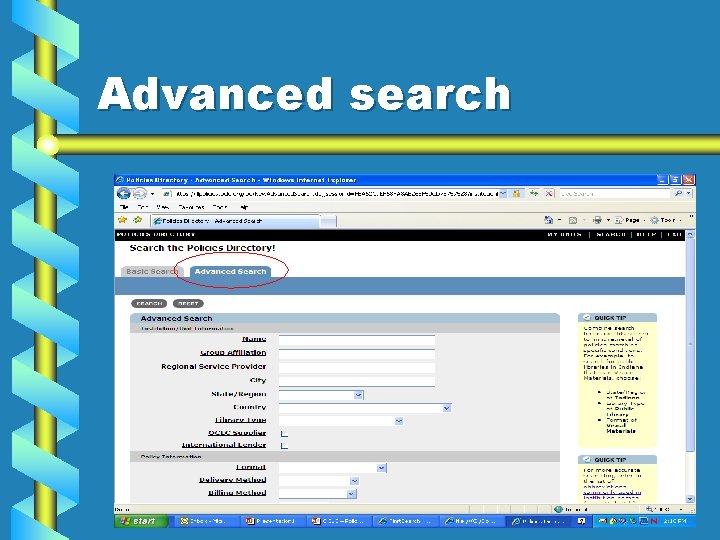Click into the Regional Service Provider field
The image size is (720, 540).
(x=357, y=368)
